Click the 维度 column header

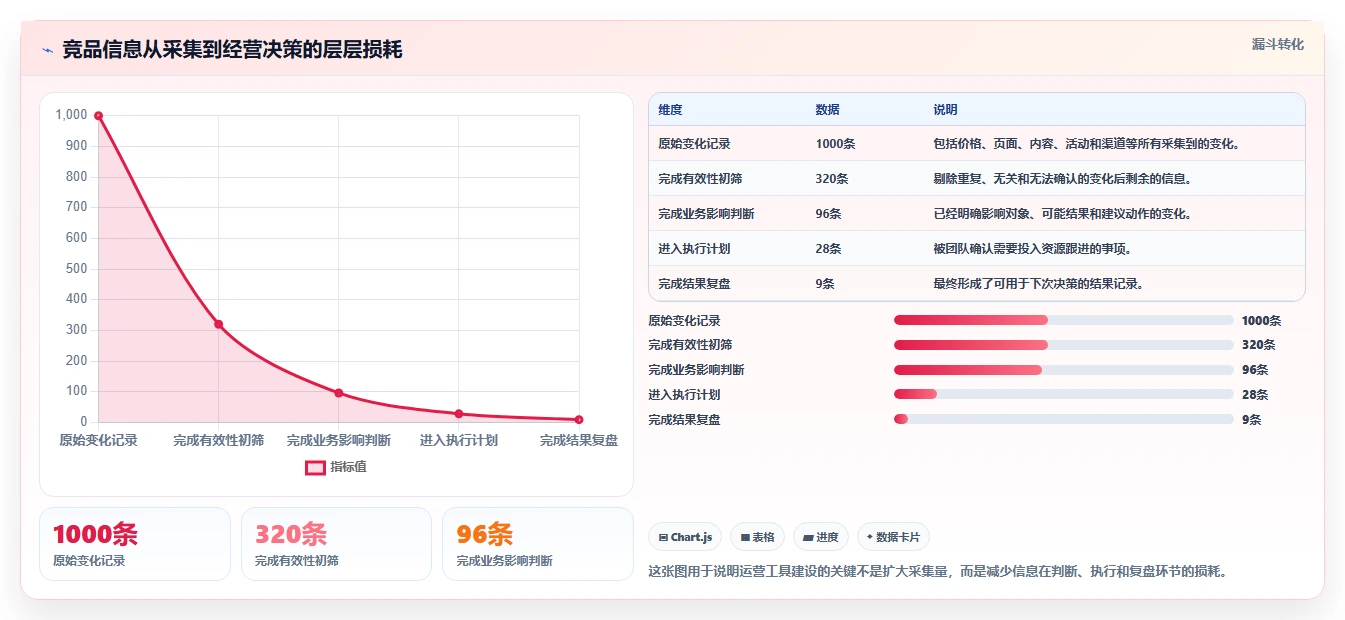click(x=670, y=110)
